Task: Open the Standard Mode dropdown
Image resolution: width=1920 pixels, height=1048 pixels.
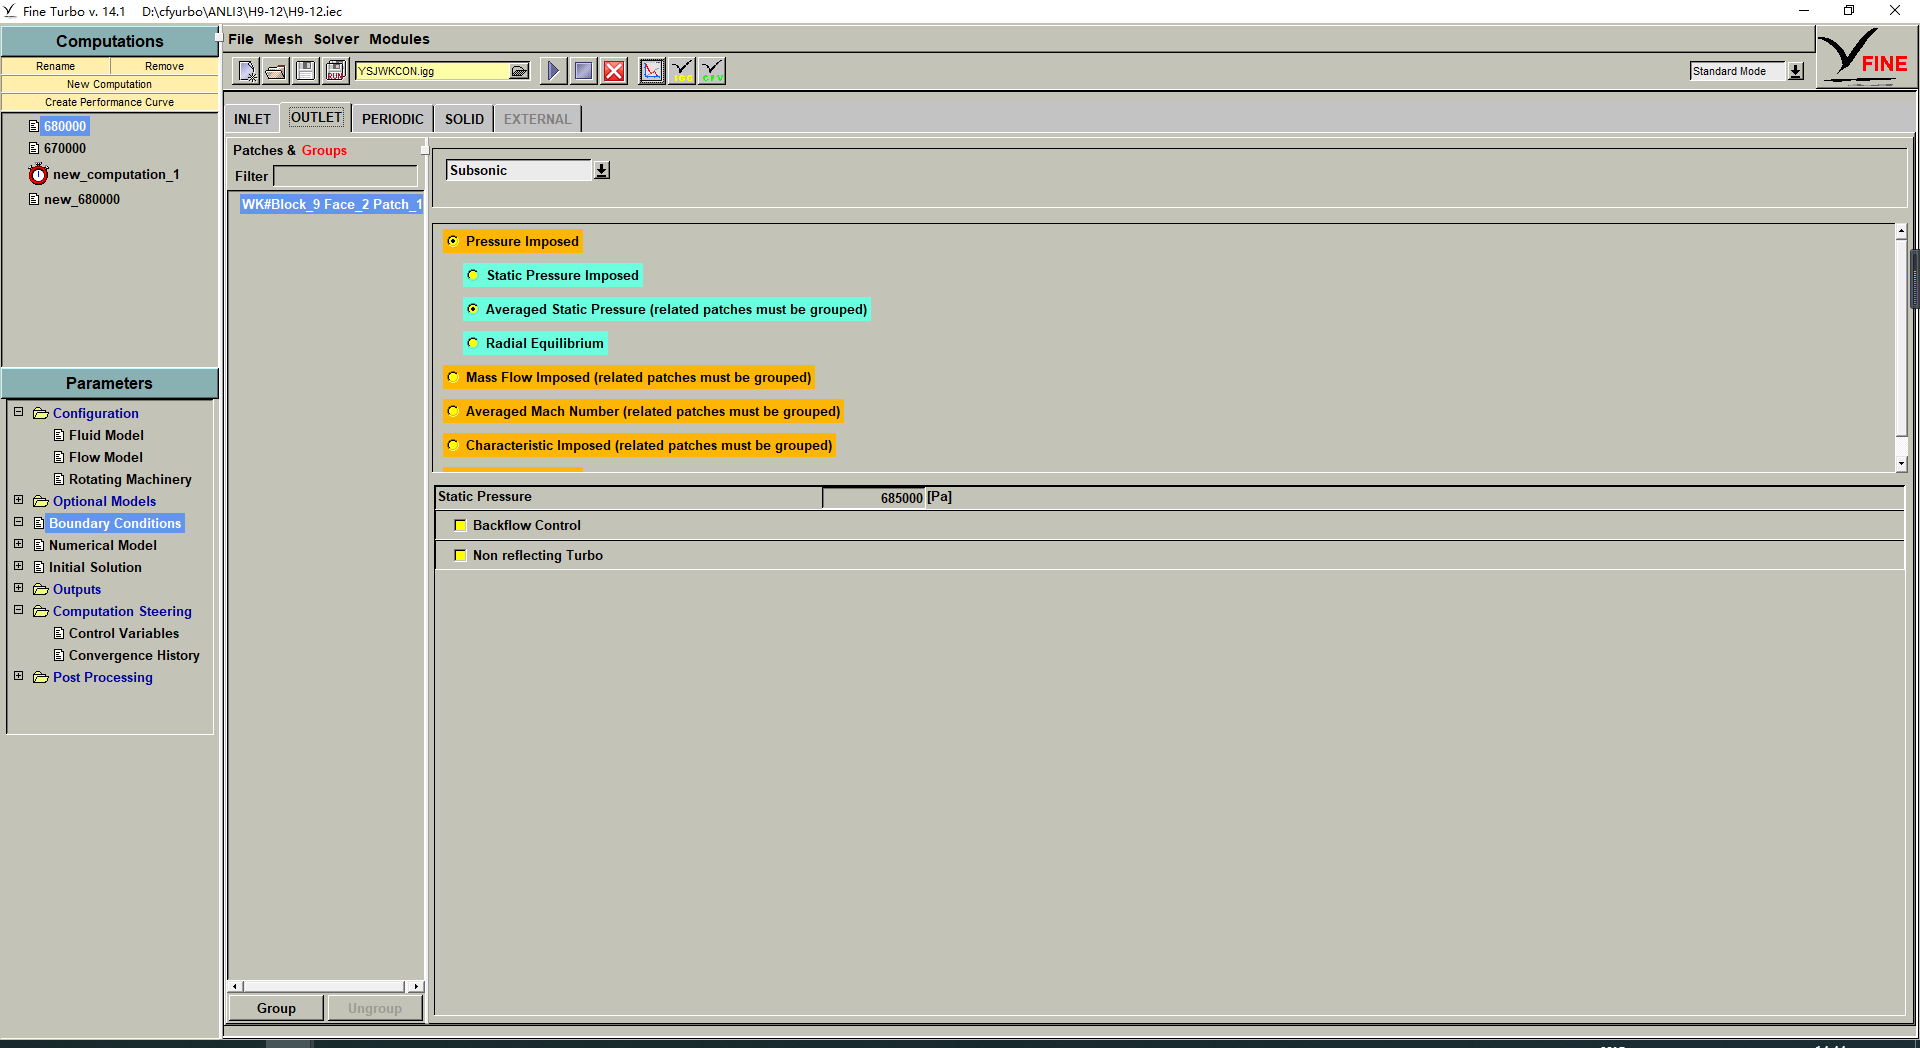Action: click(1796, 71)
